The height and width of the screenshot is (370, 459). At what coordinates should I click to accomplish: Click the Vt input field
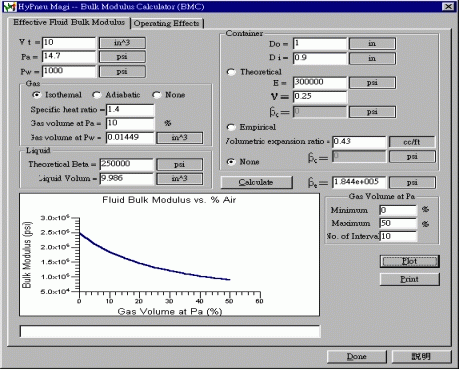point(69,43)
